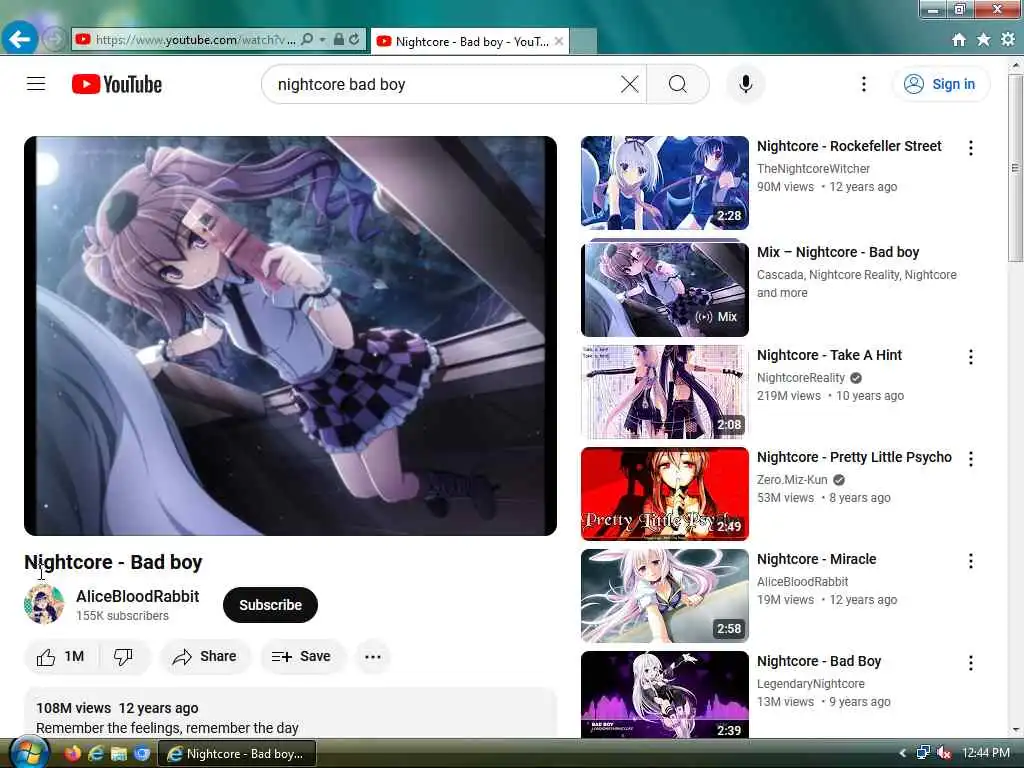
Task: Click the scrollbar down arrow
Action: pyautogui.click(x=1016, y=730)
